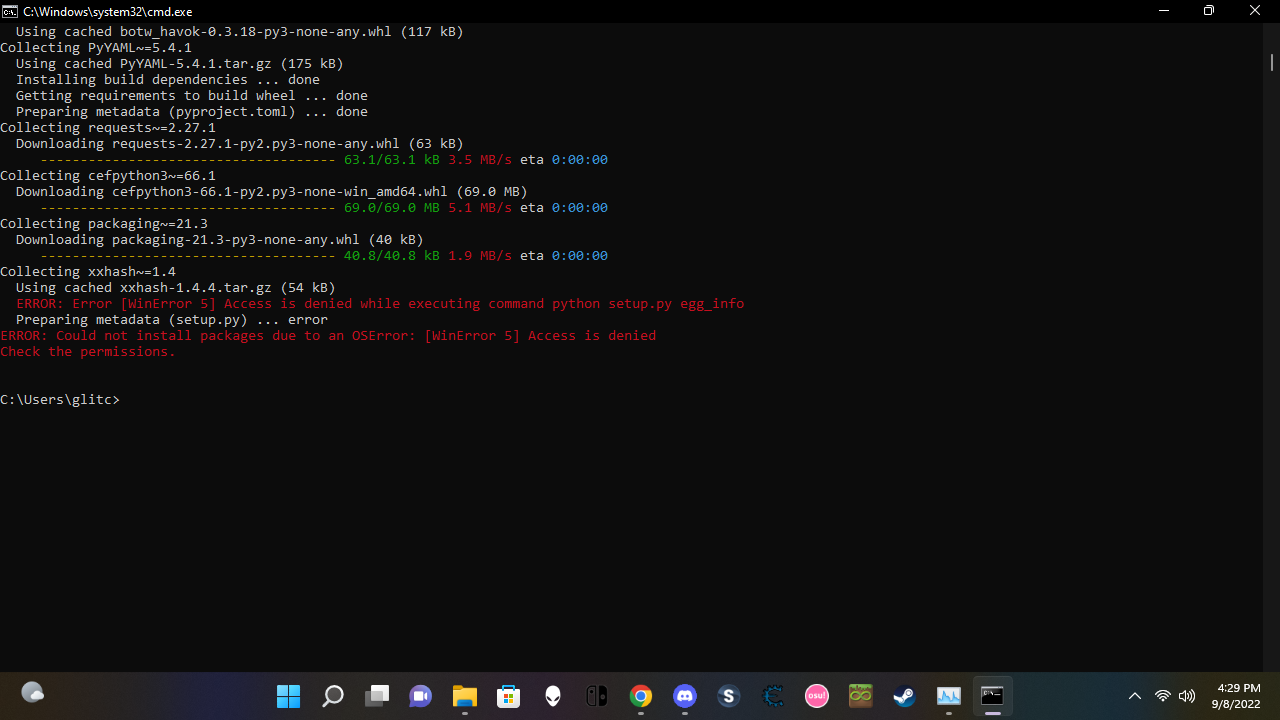Click the C:\Windows\system32\cmd.exe title text
Viewport: 1280px width, 720px height.
coord(108,11)
